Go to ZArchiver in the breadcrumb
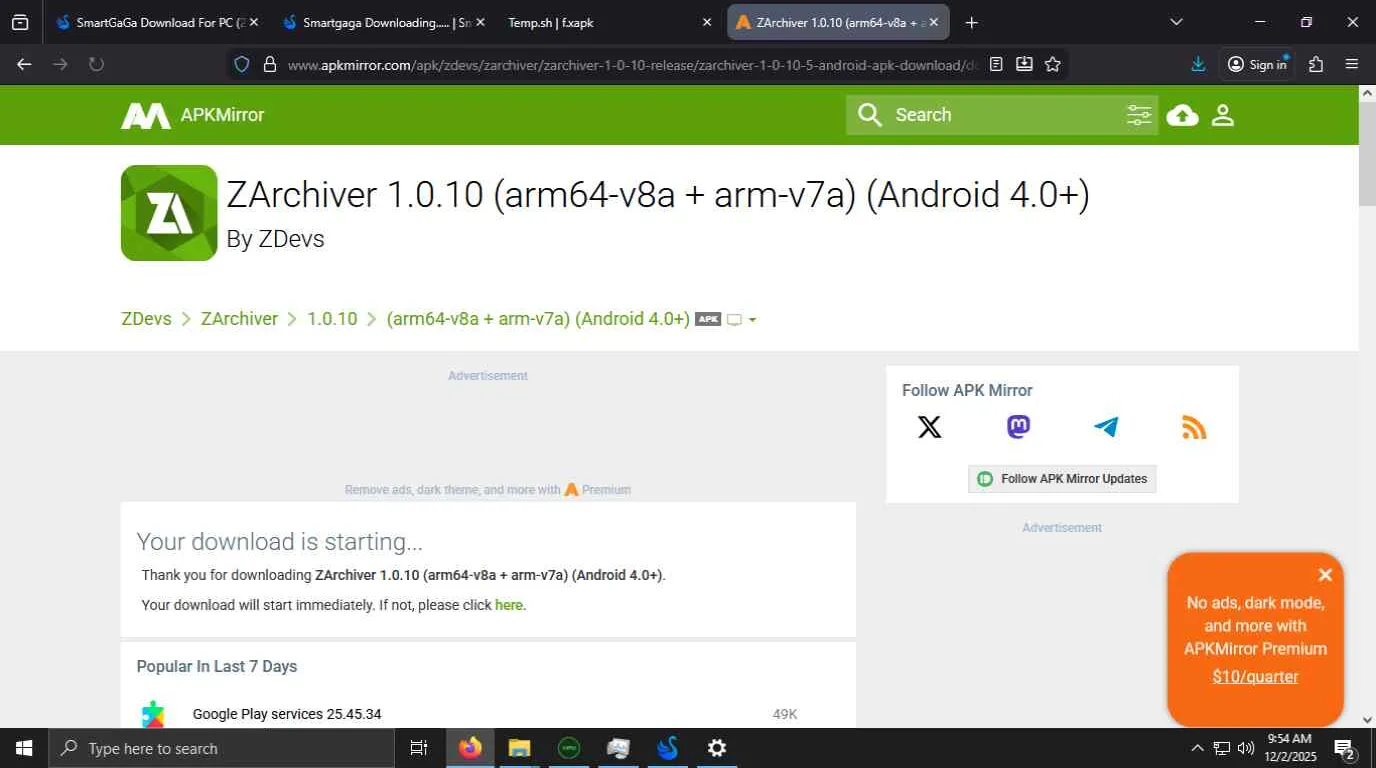 [x=239, y=319]
